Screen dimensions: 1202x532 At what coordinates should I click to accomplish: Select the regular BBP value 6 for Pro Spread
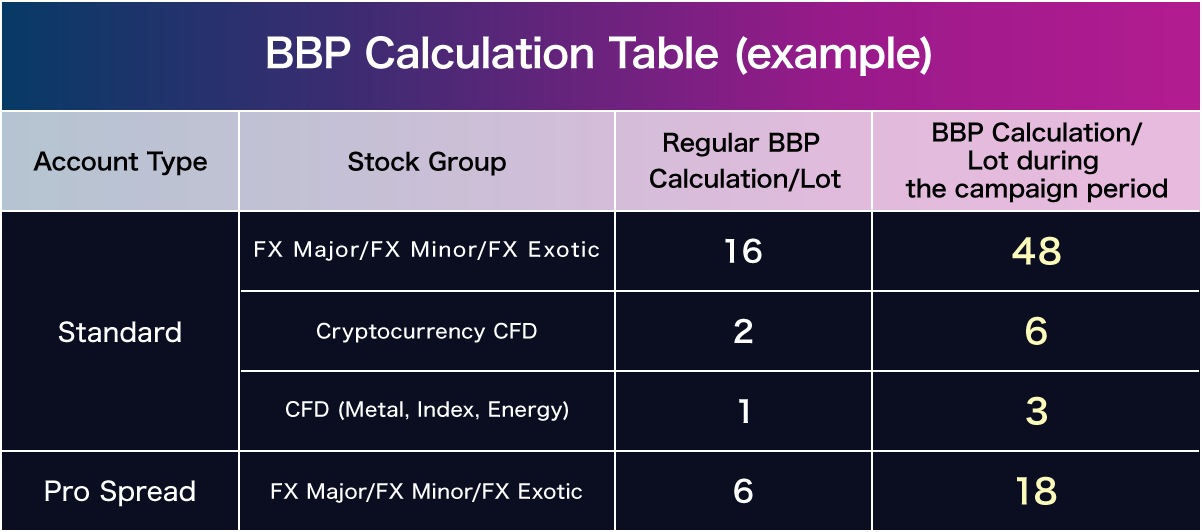[743, 492]
